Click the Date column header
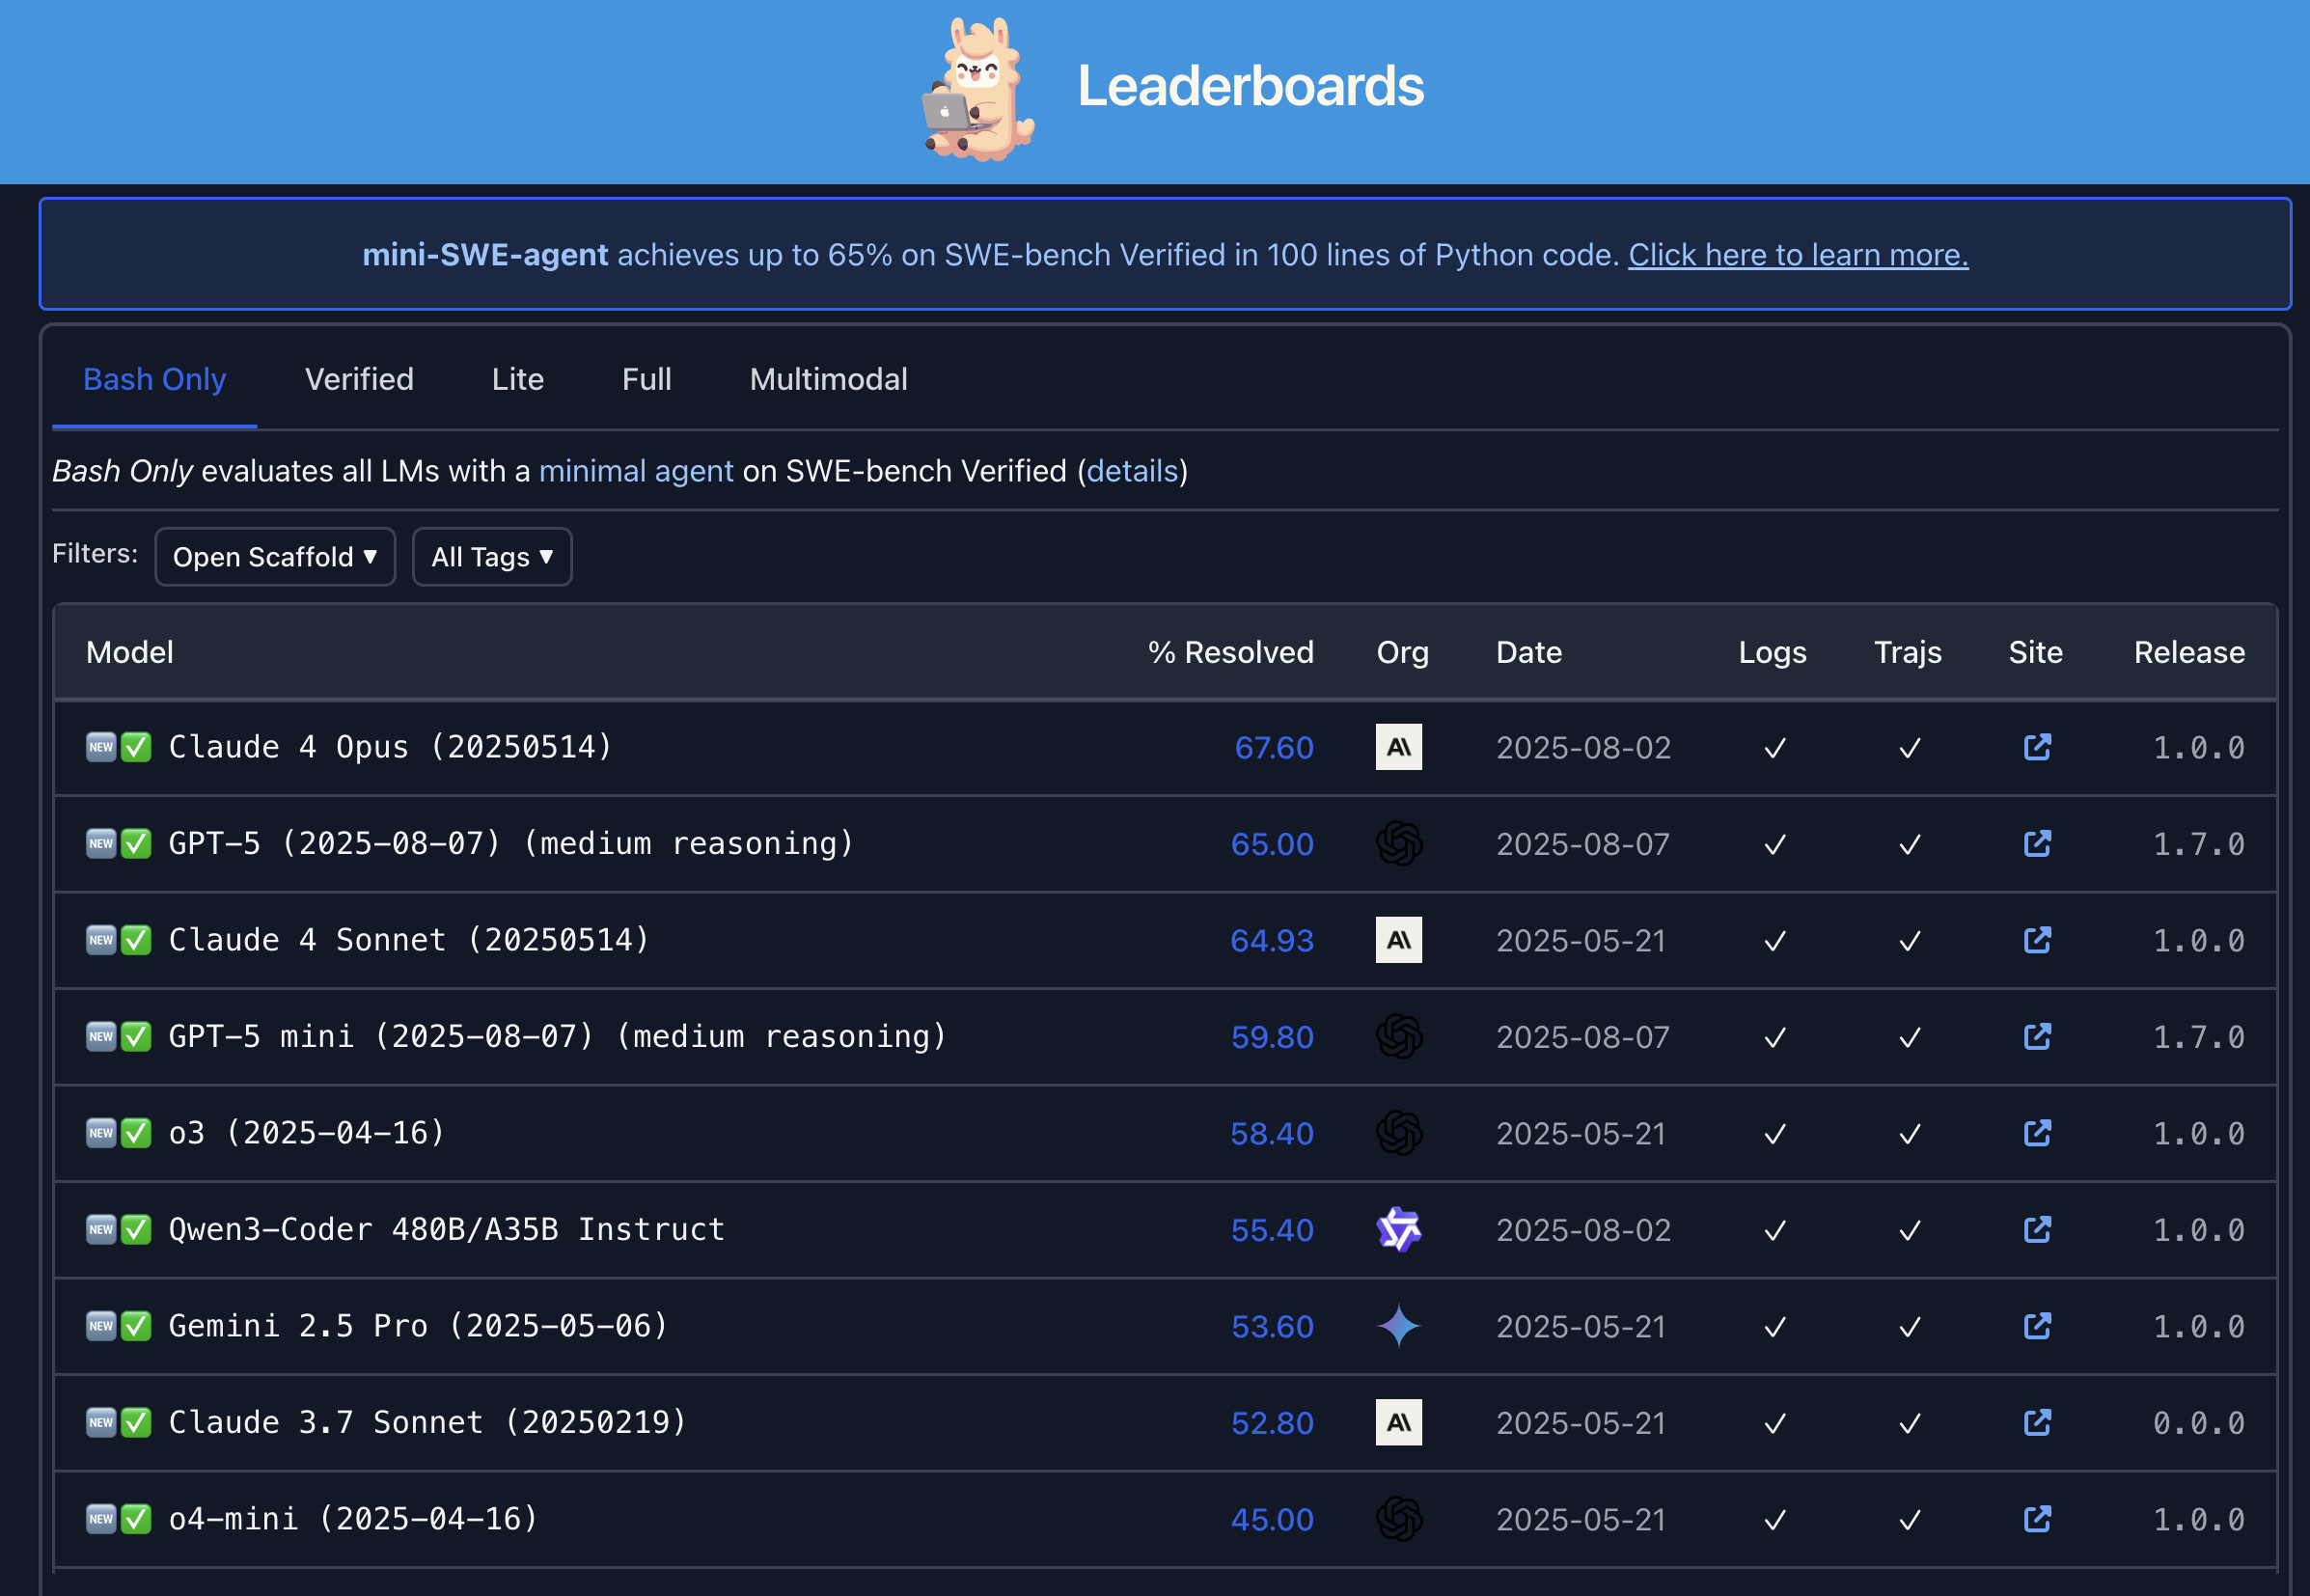This screenshot has height=1596, width=2310. [x=1529, y=652]
